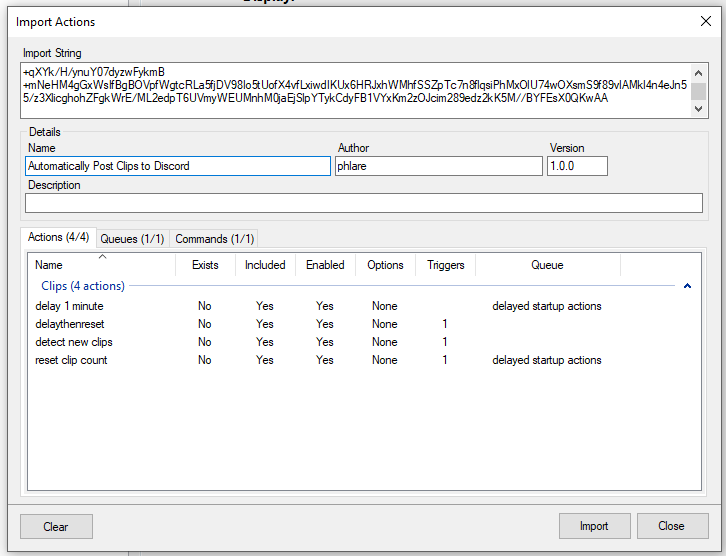726x556 pixels.
Task: Click the Enabled column header
Action: pyautogui.click(x=325, y=265)
